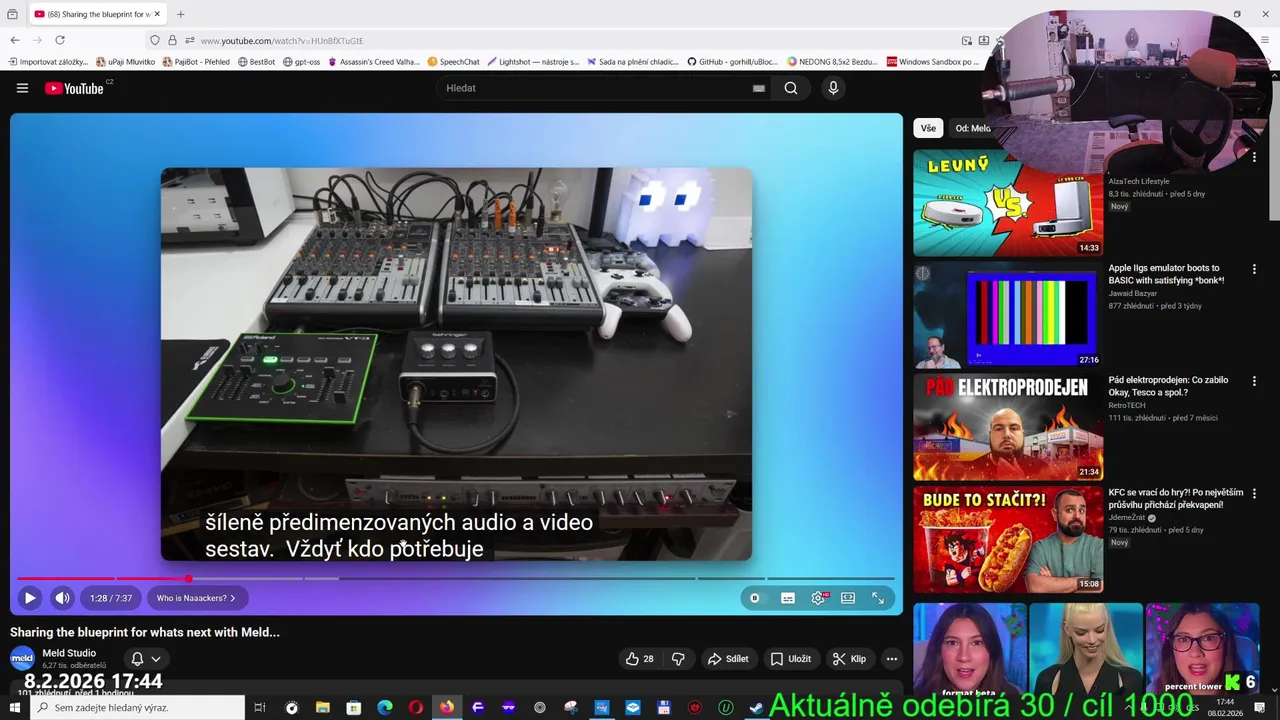Screen dimensions: 1280x720
Task: Open the YouTube hamburger guide menu
Action: tap(22, 88)
